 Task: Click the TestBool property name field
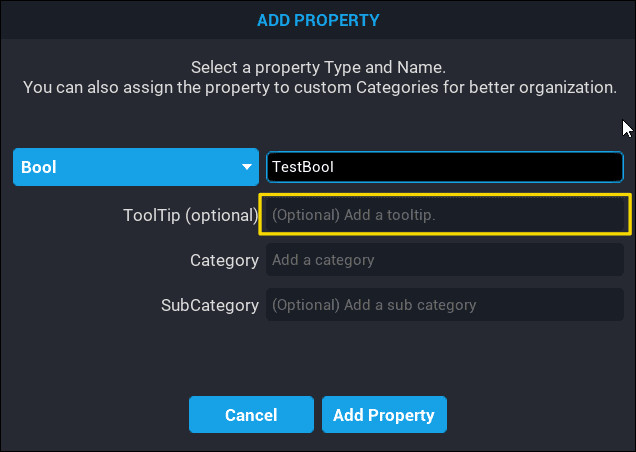444,167
